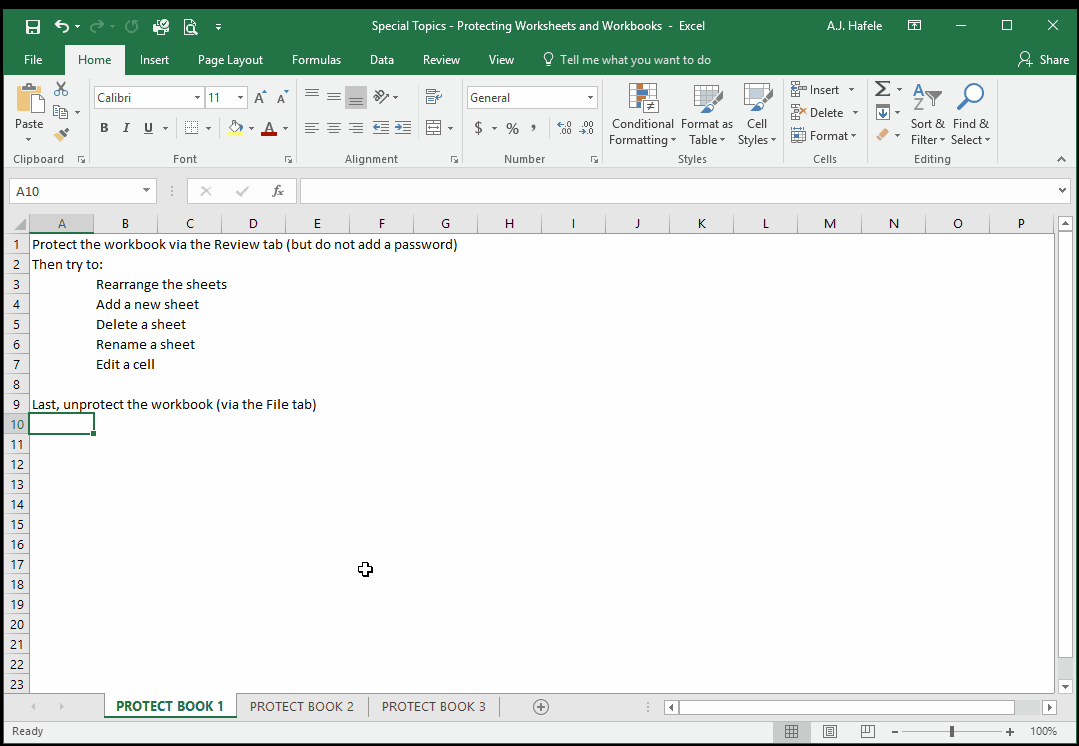
Task: Open Find & Select menu
Action: (970, 114)
